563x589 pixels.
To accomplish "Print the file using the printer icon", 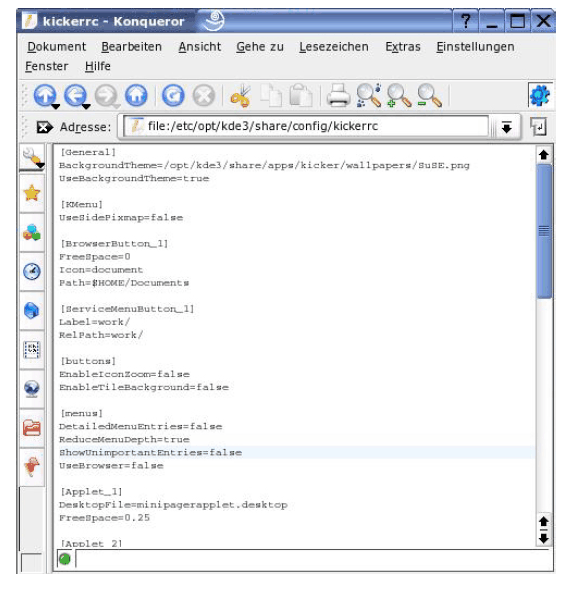I will (338, 95).
